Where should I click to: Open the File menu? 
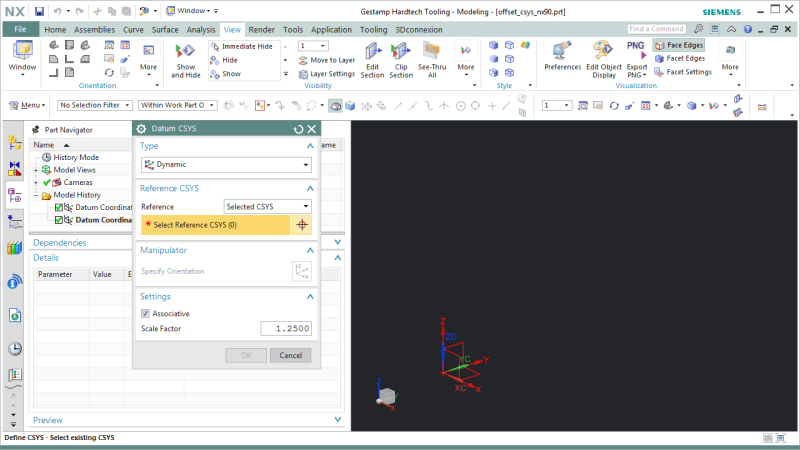pyautogui.click(x=20, y=29)
